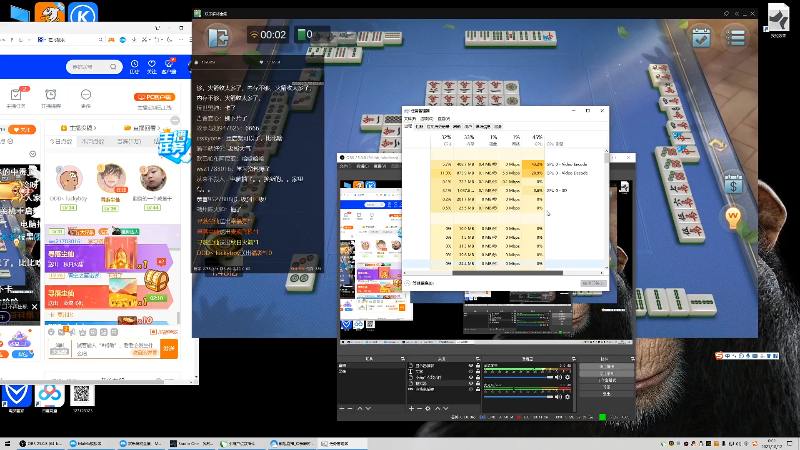Toggle the lock on the topmost OBS source
This screenshot has width=800, height=450.
point(478,366)
